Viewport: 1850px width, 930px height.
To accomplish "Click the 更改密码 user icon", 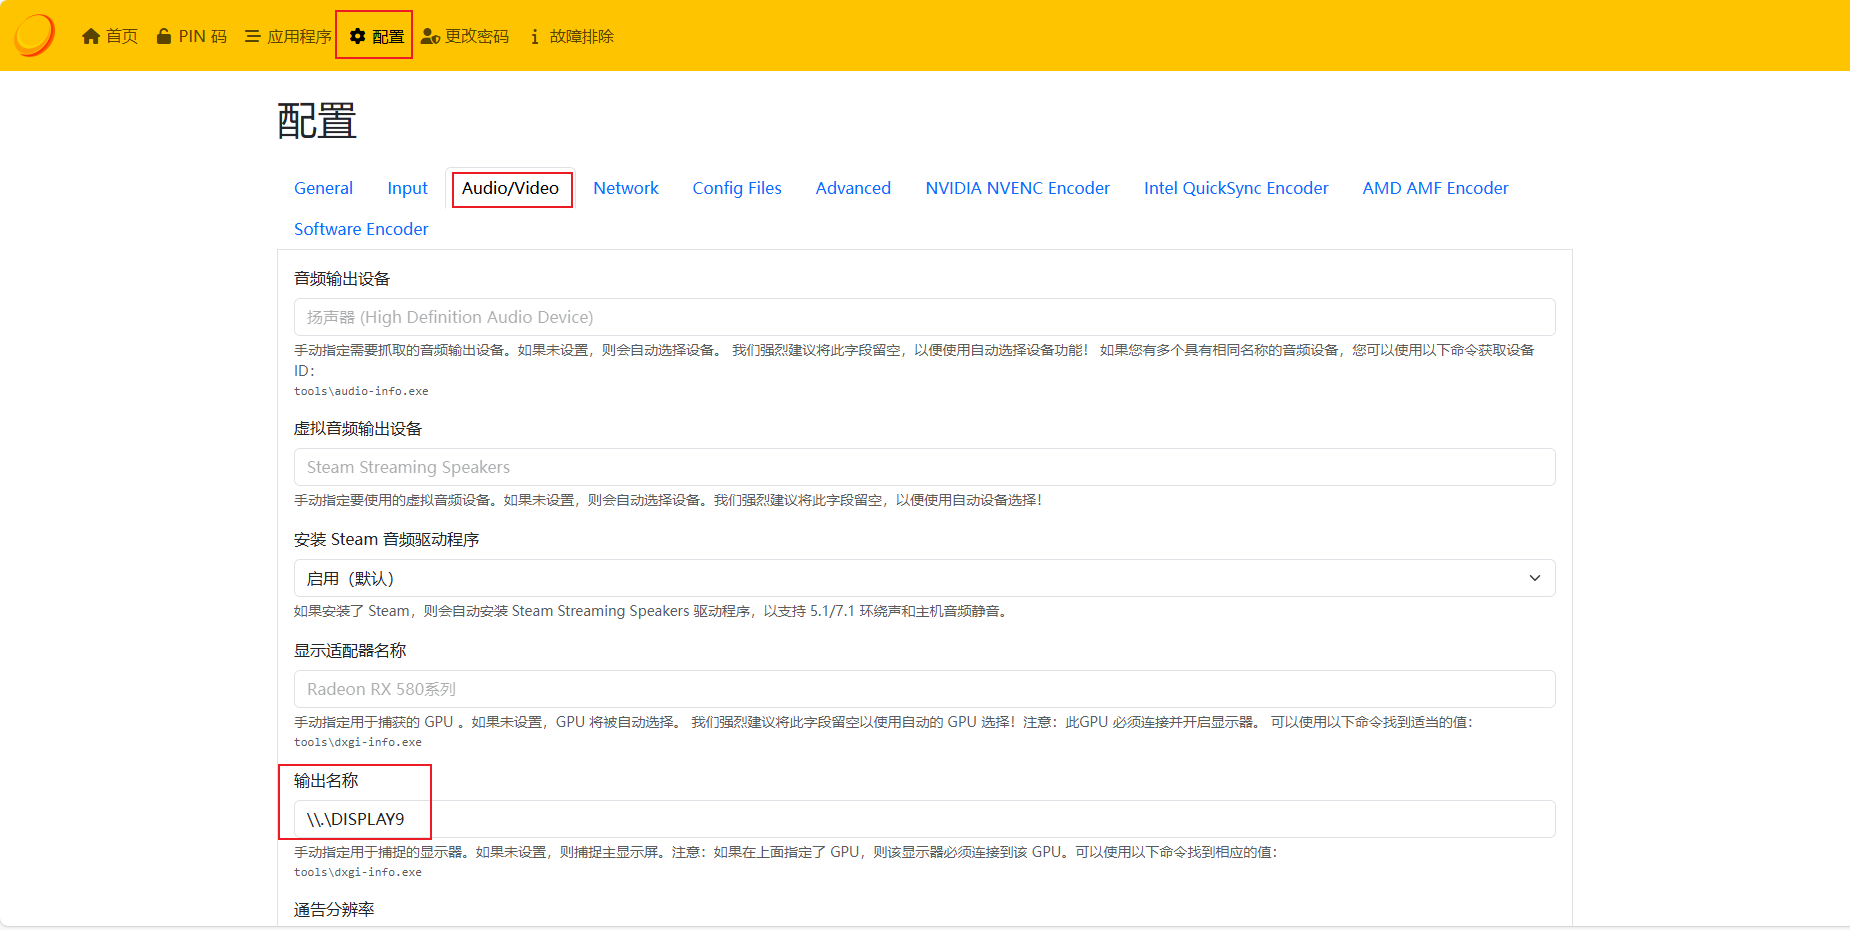I will (x=430, y=37).
